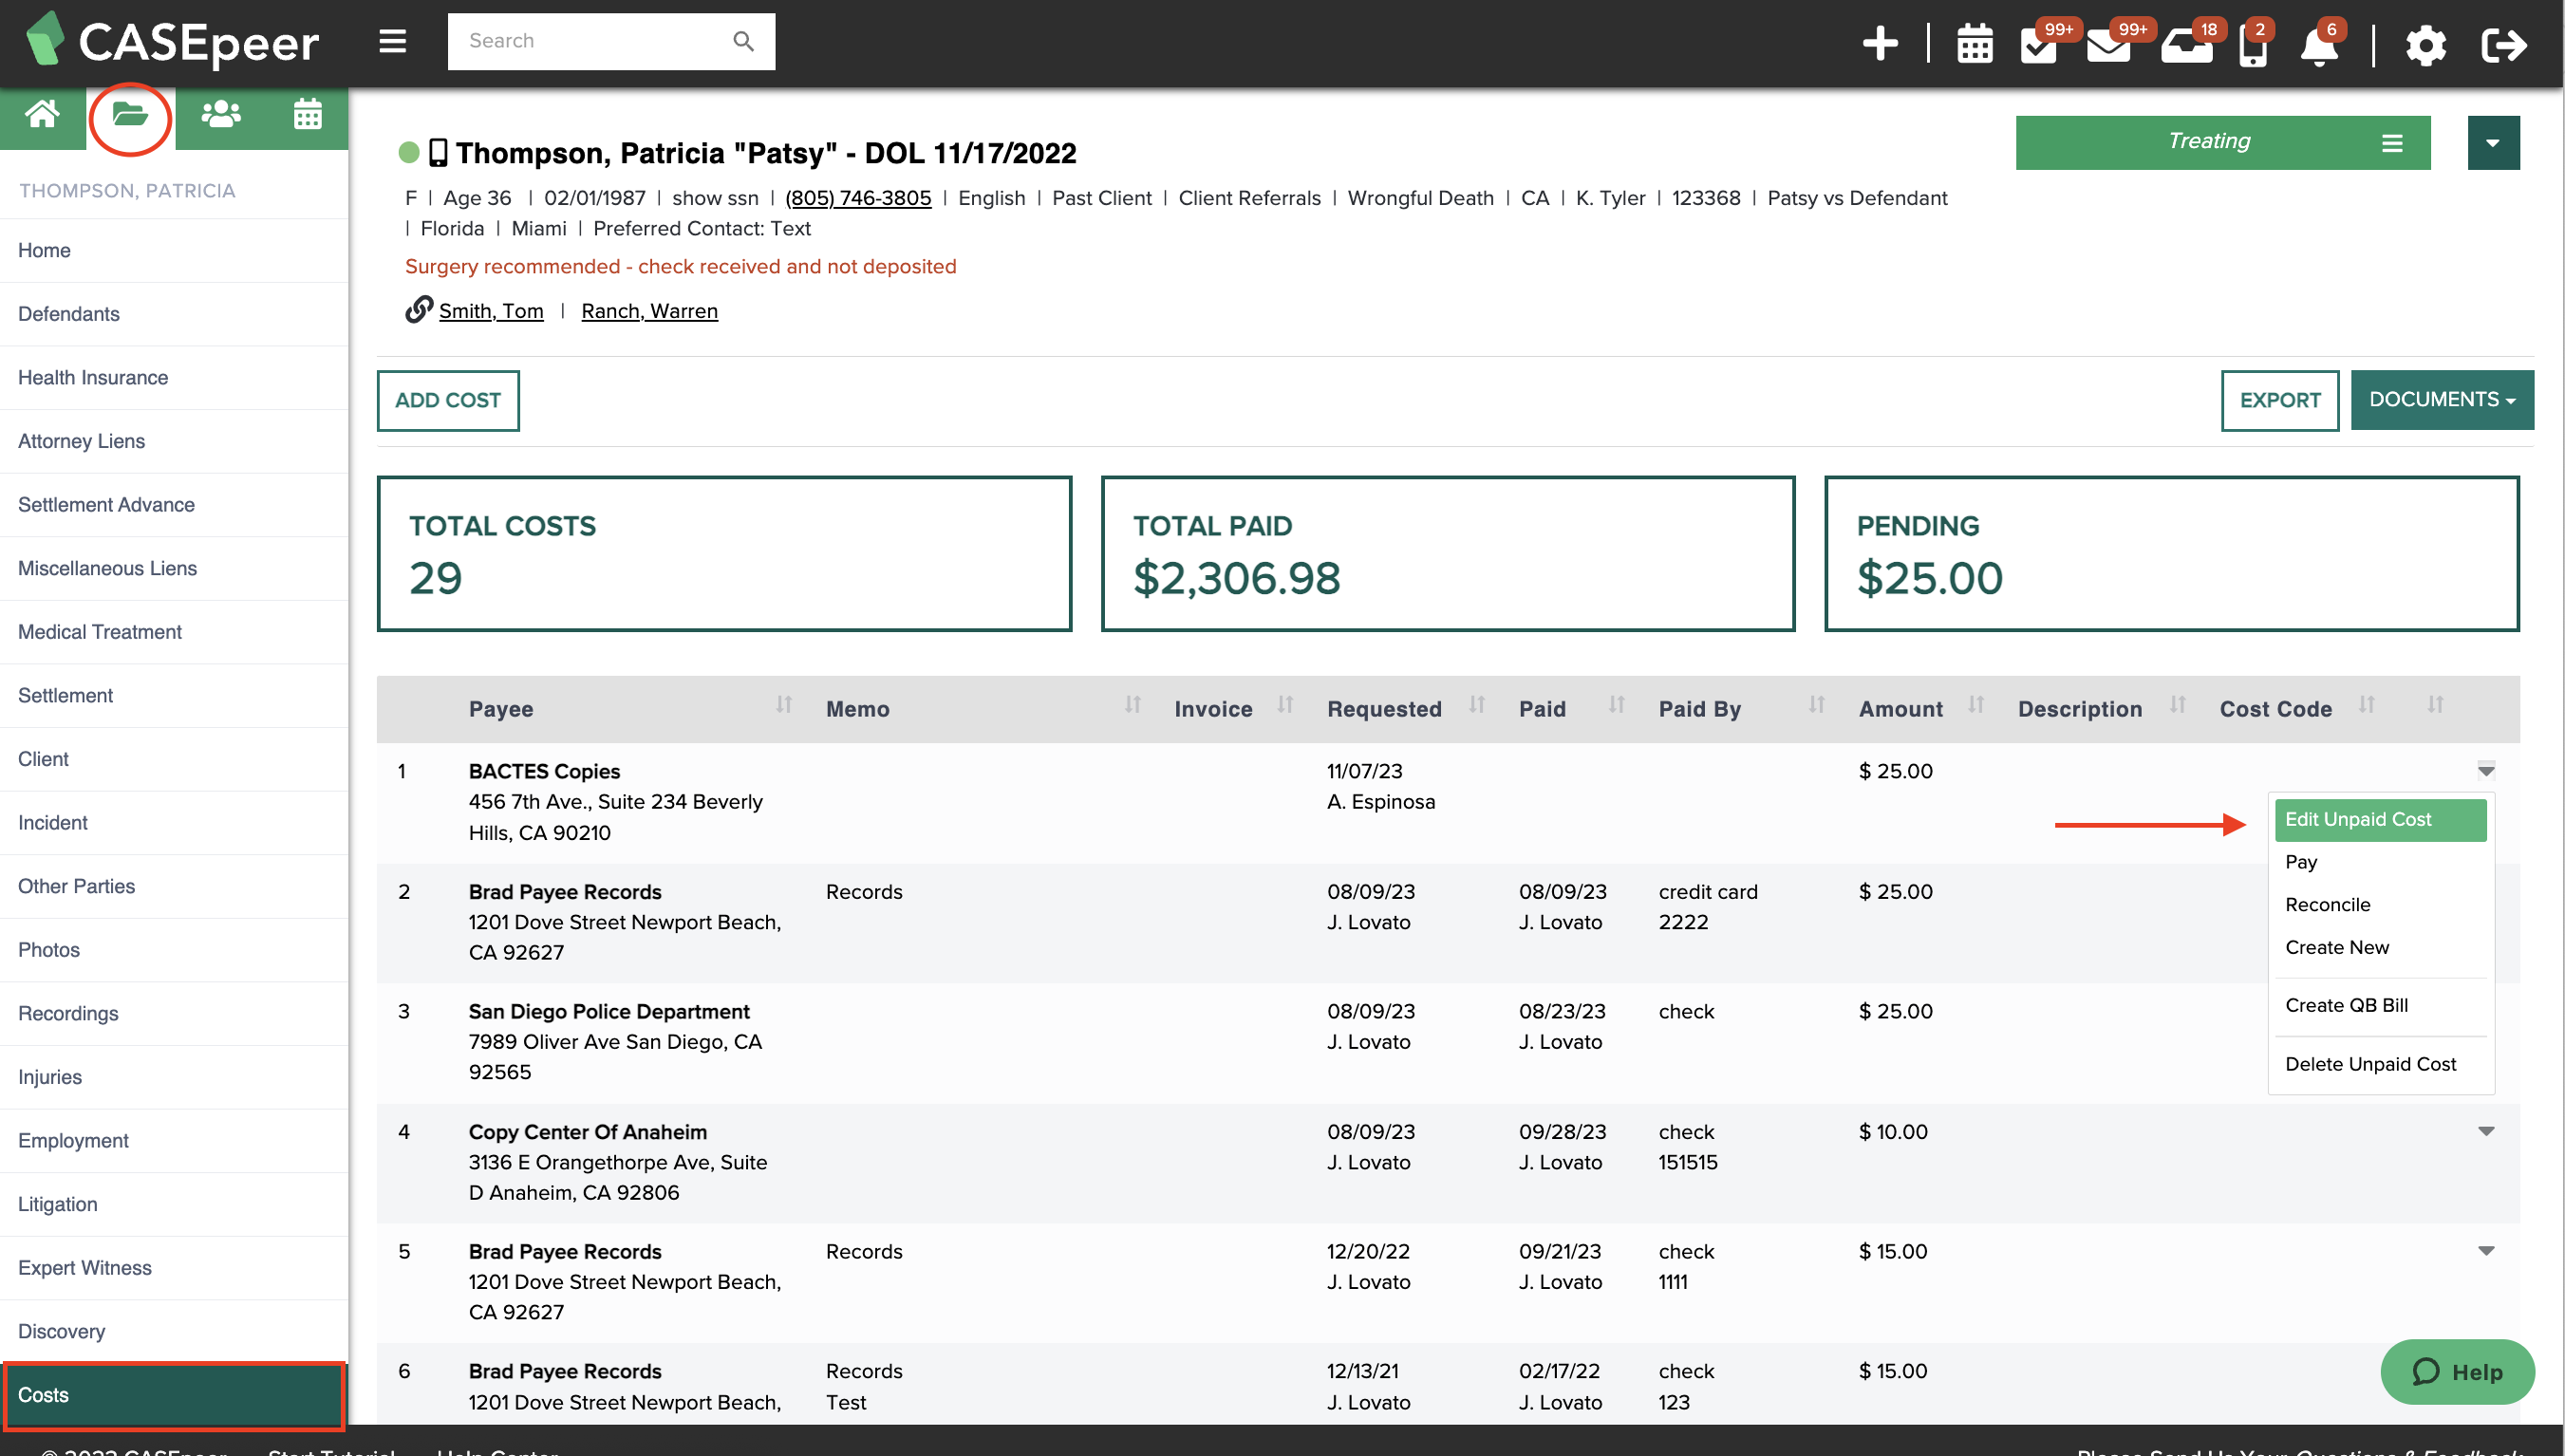Open the Smith, Tom linked case
This screenshot has width=2565, height=1456.
(491, 311)
